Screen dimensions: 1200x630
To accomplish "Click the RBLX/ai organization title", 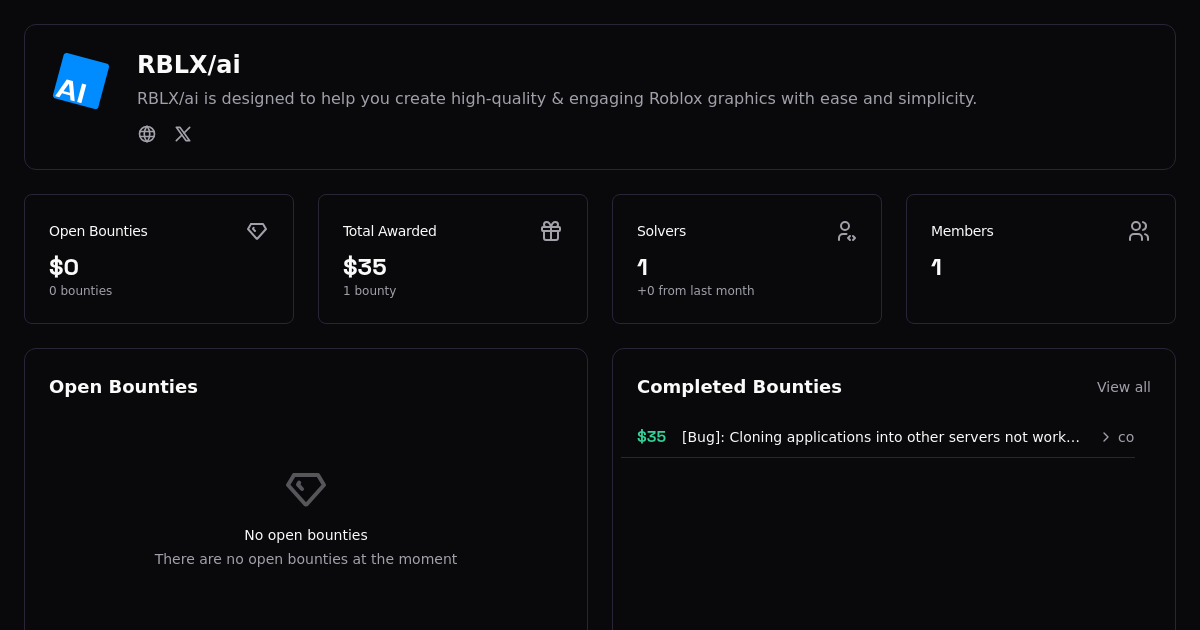I will 189,65.
